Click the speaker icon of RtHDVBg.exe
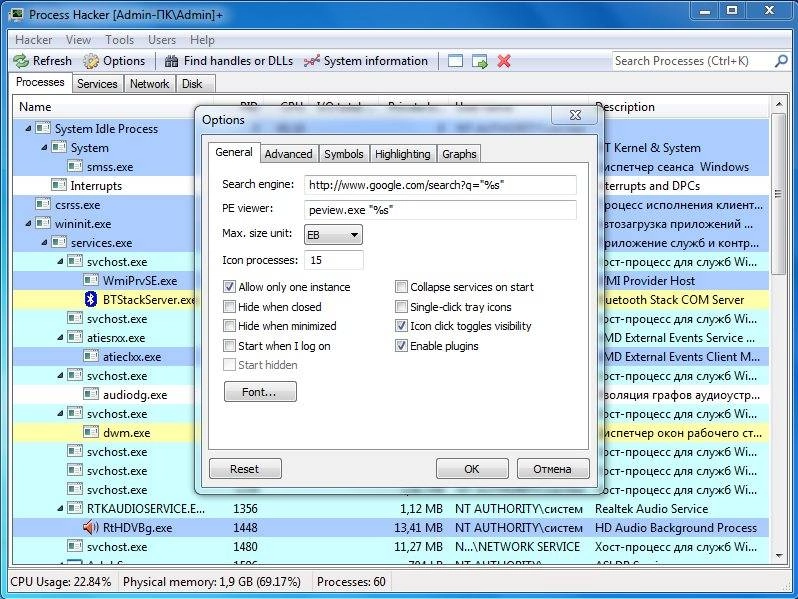Viewport: 798px width, 599px height. click(91, 528)
